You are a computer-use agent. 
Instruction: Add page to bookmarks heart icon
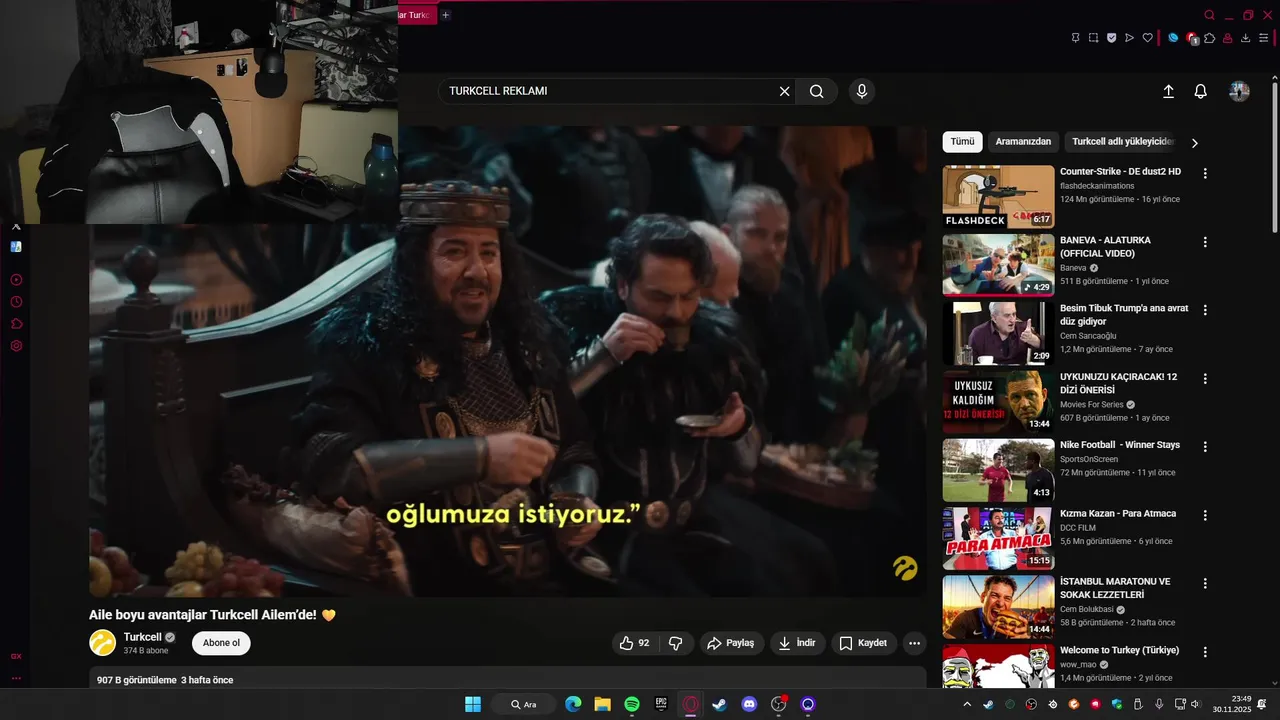pos(1147,38)
